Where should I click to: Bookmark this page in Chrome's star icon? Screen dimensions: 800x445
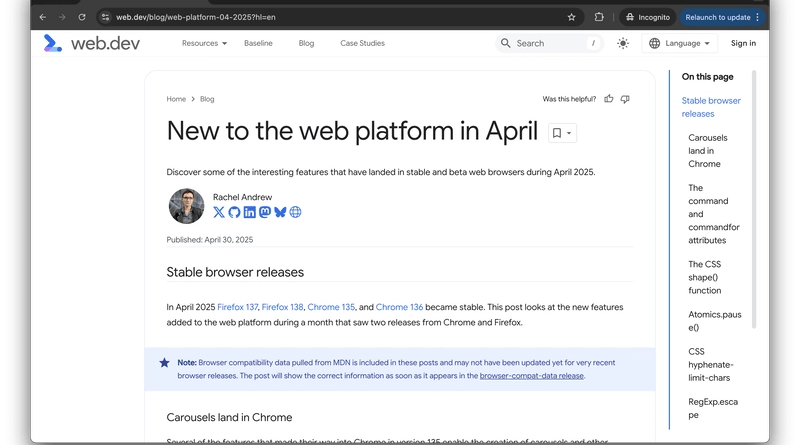point(571,17)
